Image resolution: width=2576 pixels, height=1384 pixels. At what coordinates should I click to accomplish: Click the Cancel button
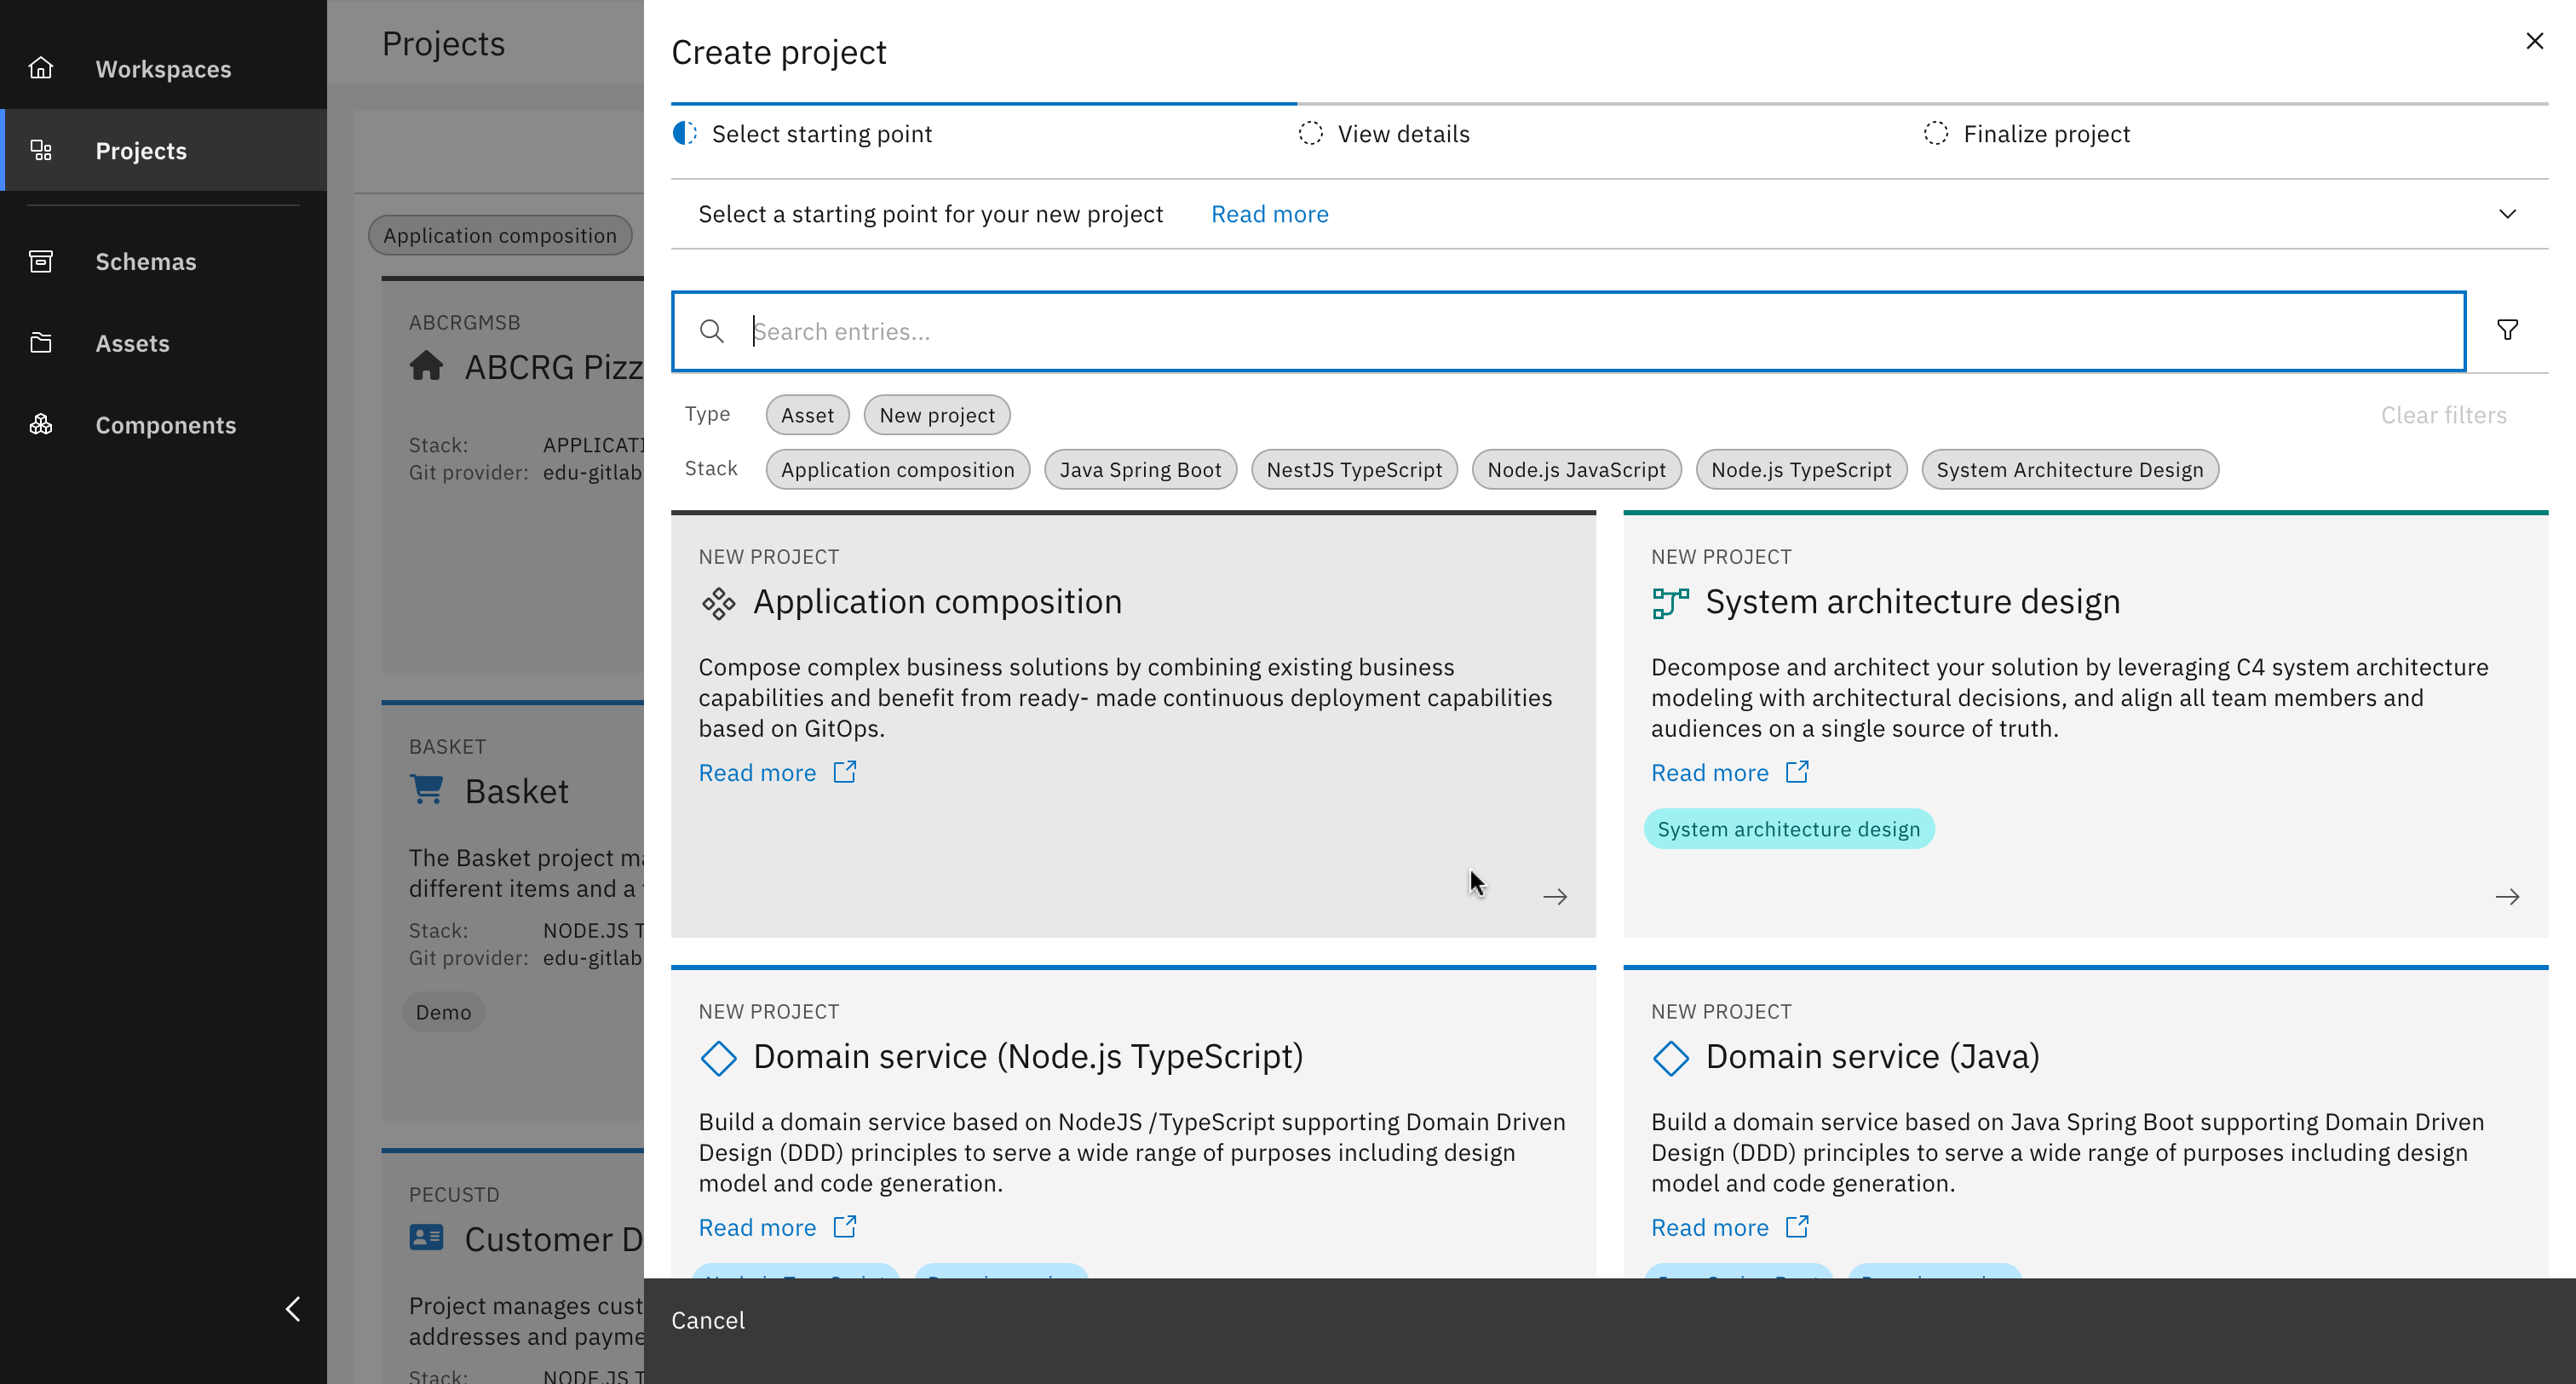coord(707,1320)
